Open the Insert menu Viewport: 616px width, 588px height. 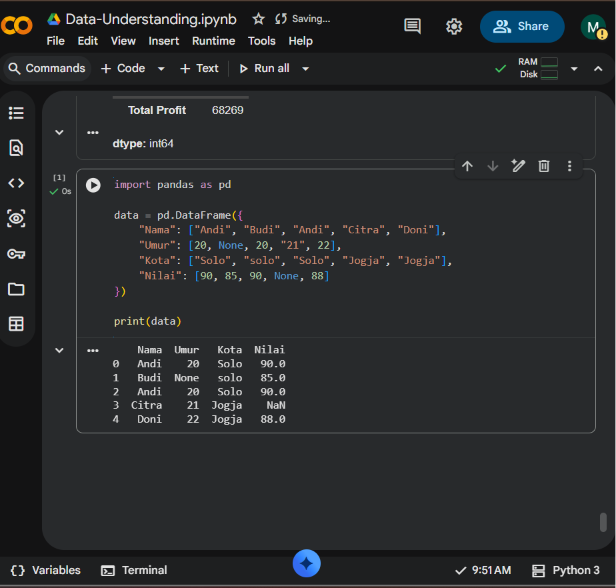(163, 41)
